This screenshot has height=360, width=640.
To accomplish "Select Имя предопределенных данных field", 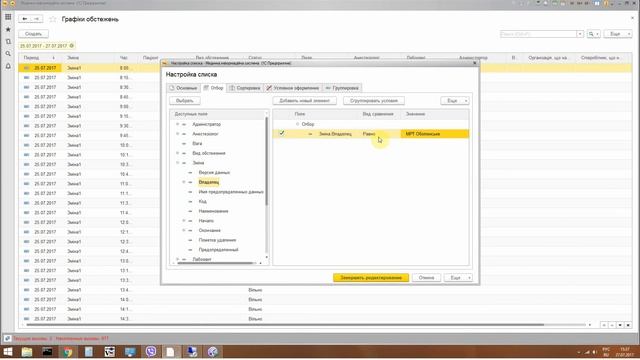I will [x=231, y=192].
